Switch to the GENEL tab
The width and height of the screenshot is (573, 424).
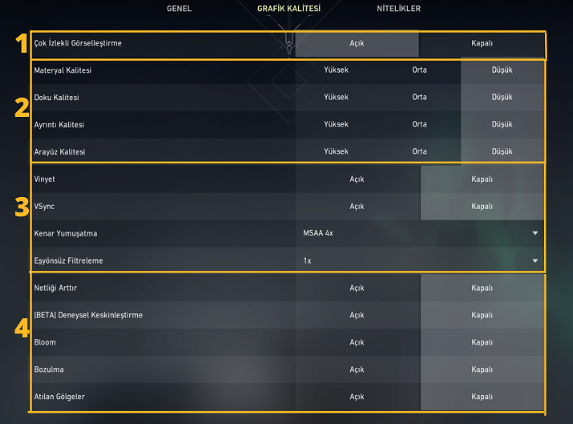point(179,8)
